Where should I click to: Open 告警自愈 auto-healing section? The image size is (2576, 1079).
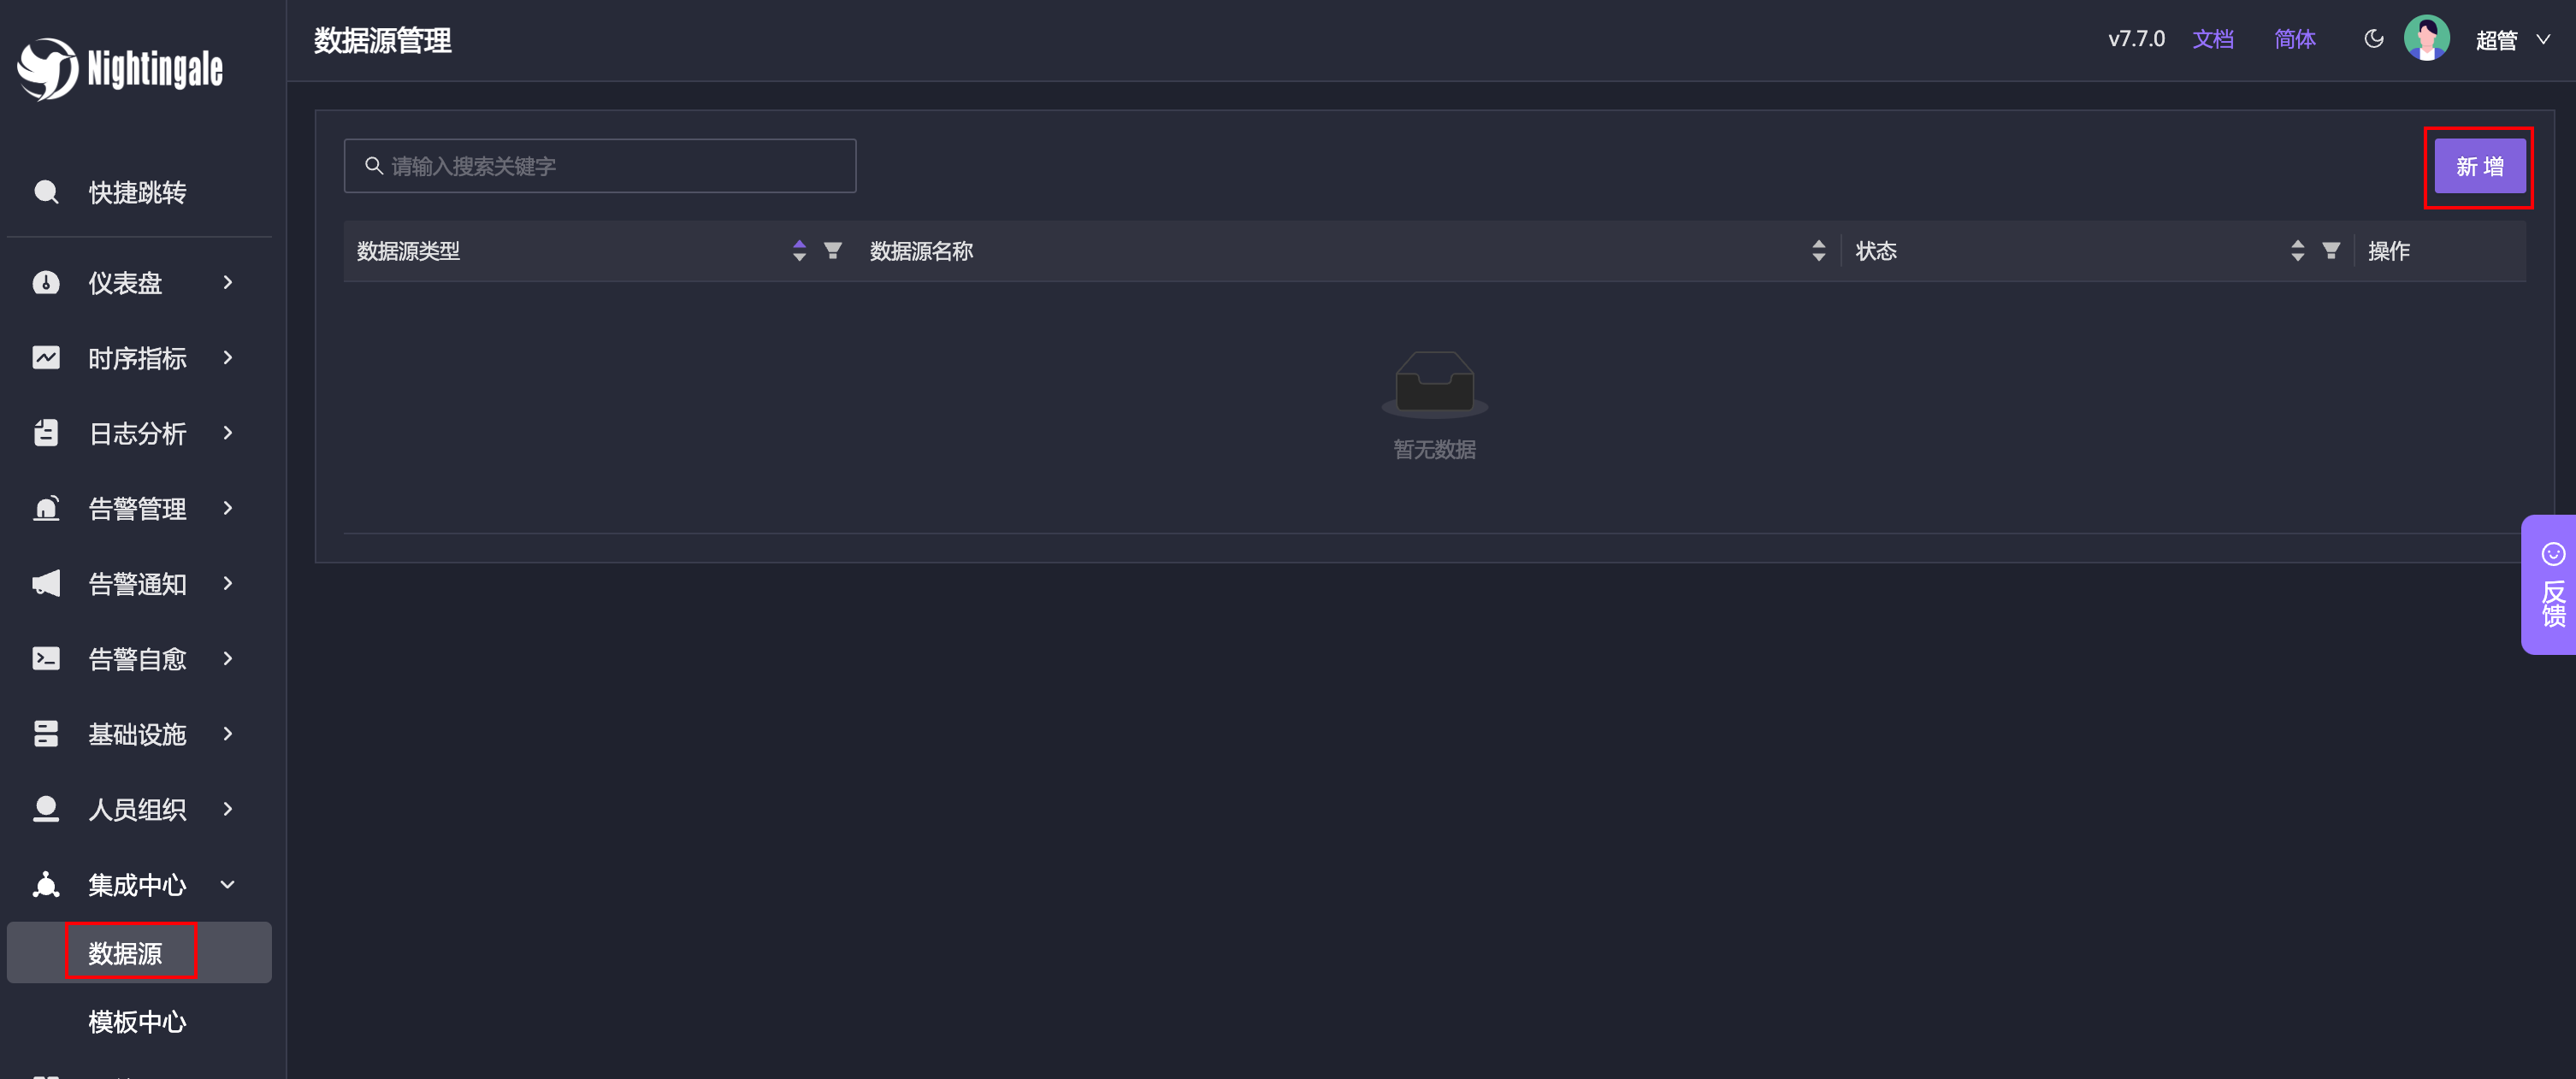pos(136,658)
